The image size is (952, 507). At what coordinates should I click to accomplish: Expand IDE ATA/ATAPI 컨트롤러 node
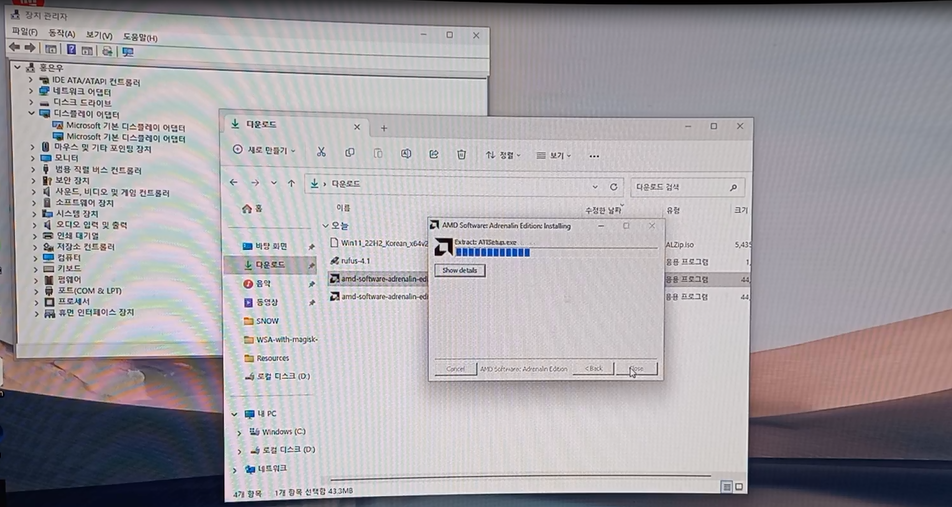[31, 80]
